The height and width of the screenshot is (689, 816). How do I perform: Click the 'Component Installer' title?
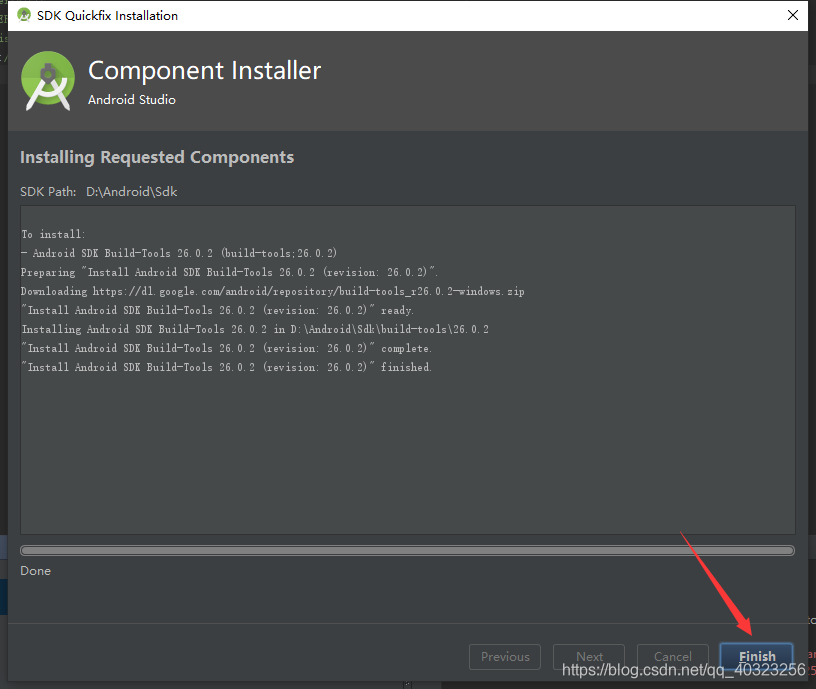click(x=205, y=70)
